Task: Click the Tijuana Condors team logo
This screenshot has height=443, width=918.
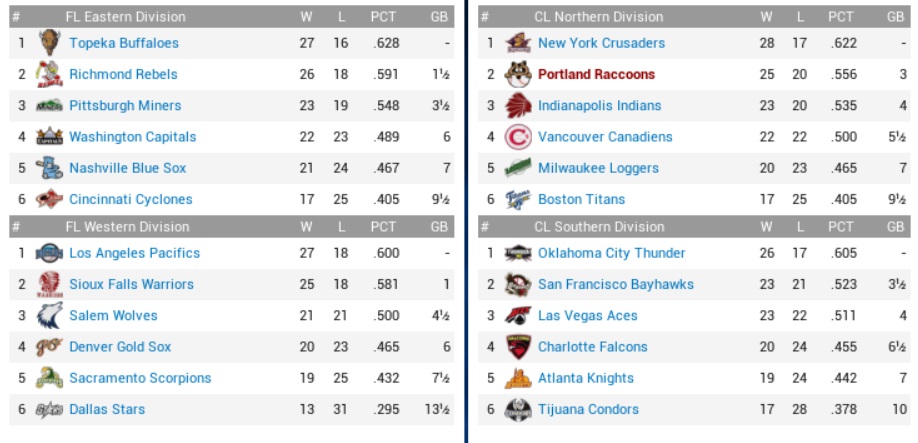Action: (x=518, y=409)
